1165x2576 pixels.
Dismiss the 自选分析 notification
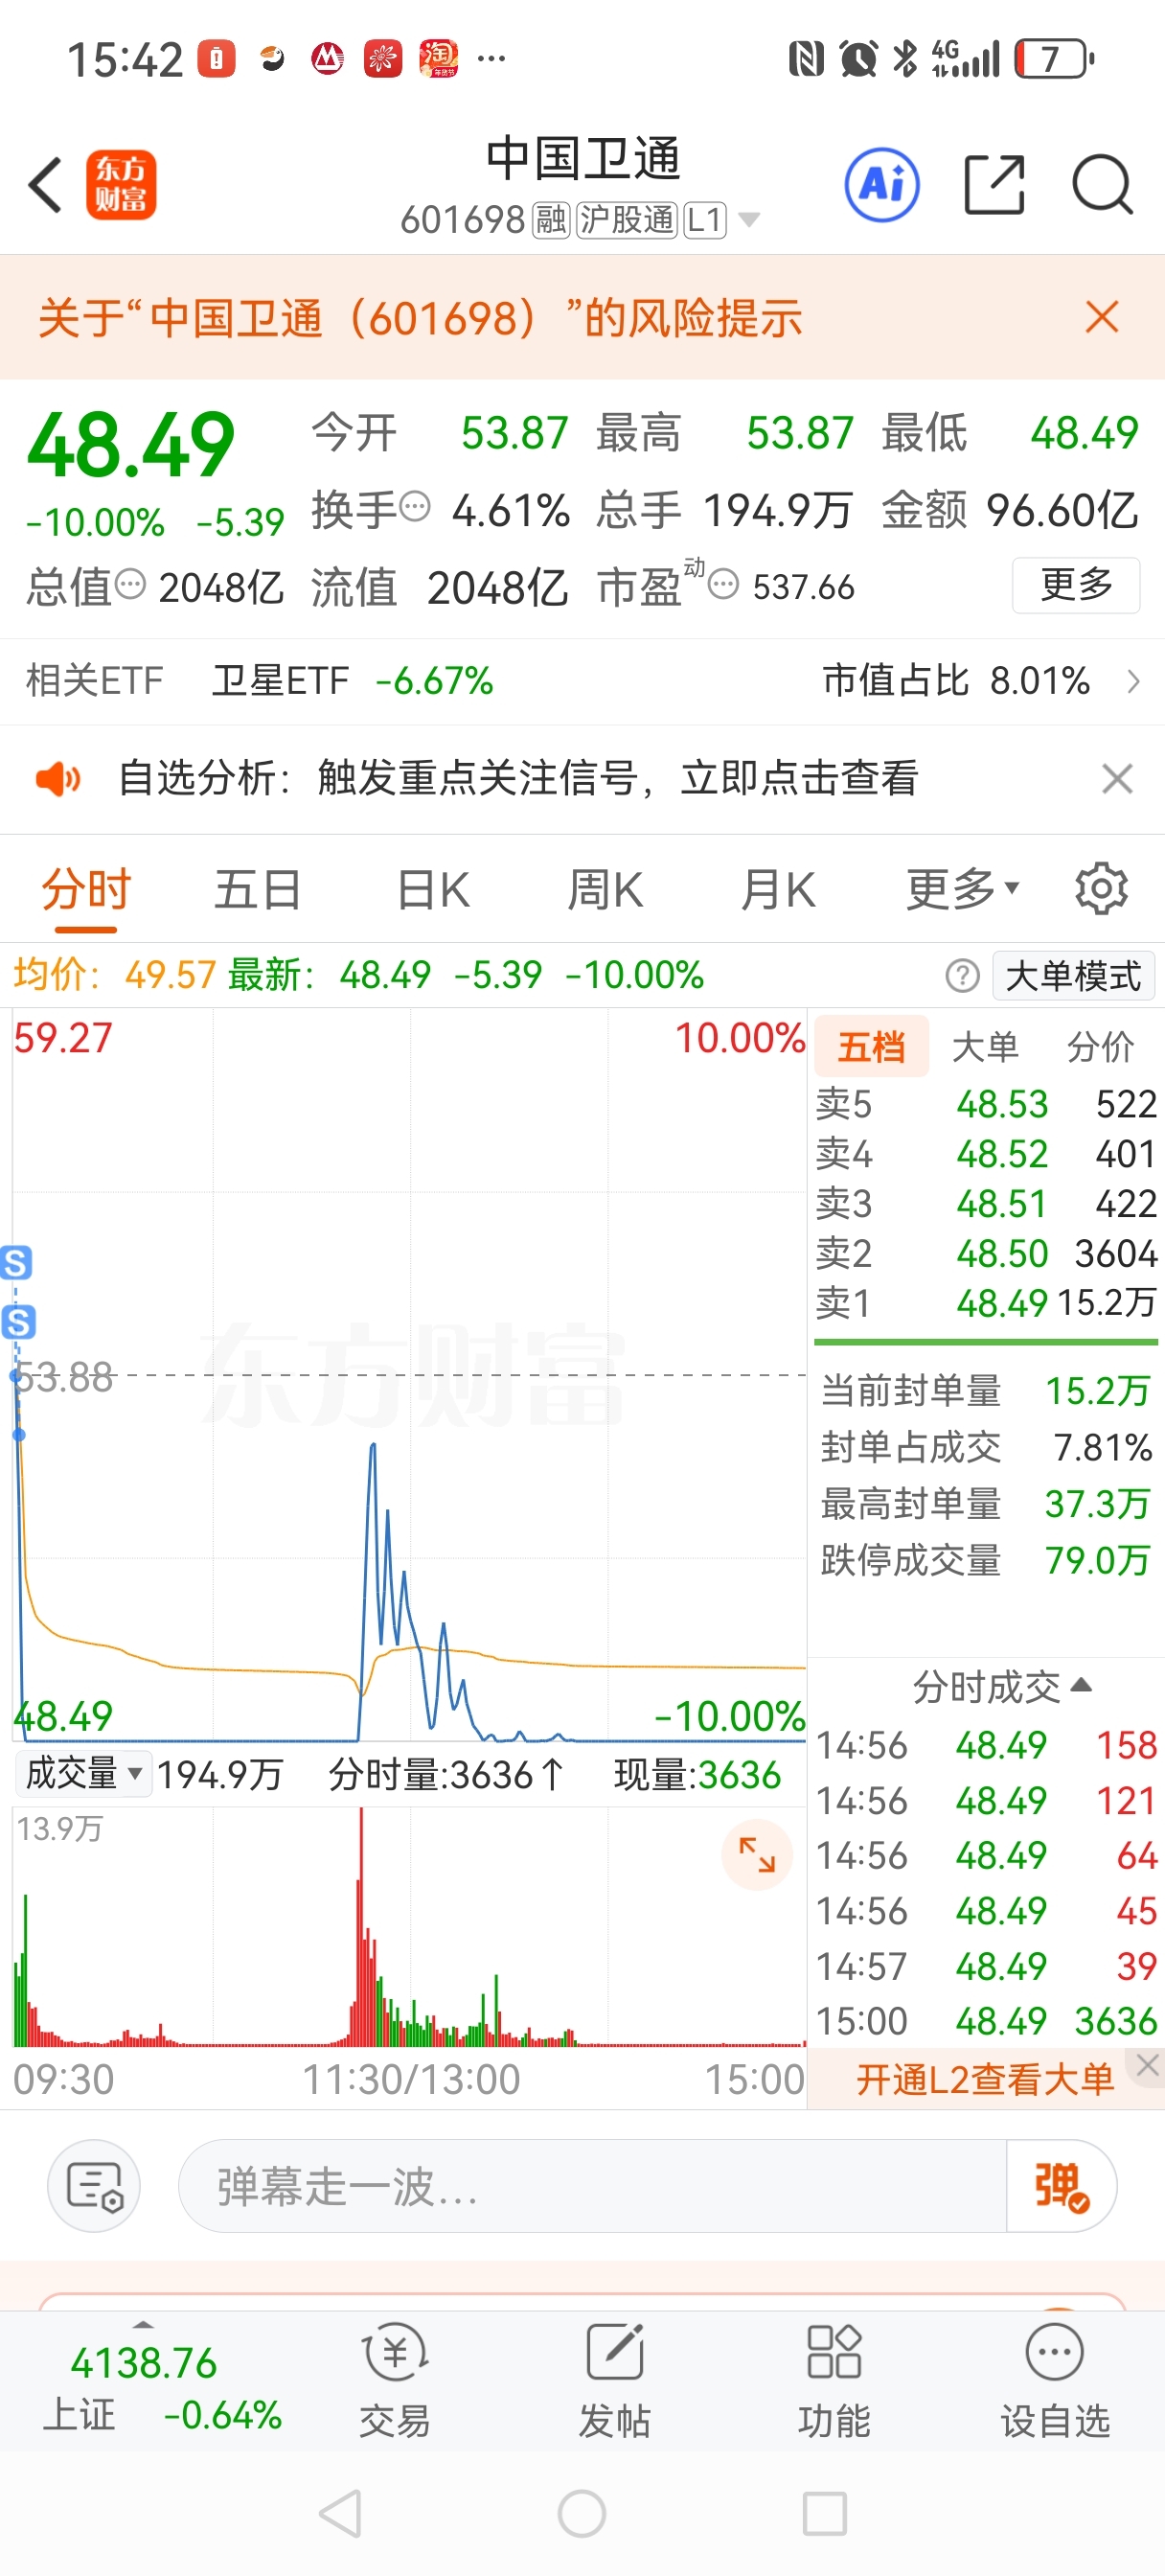point(1117,778)
